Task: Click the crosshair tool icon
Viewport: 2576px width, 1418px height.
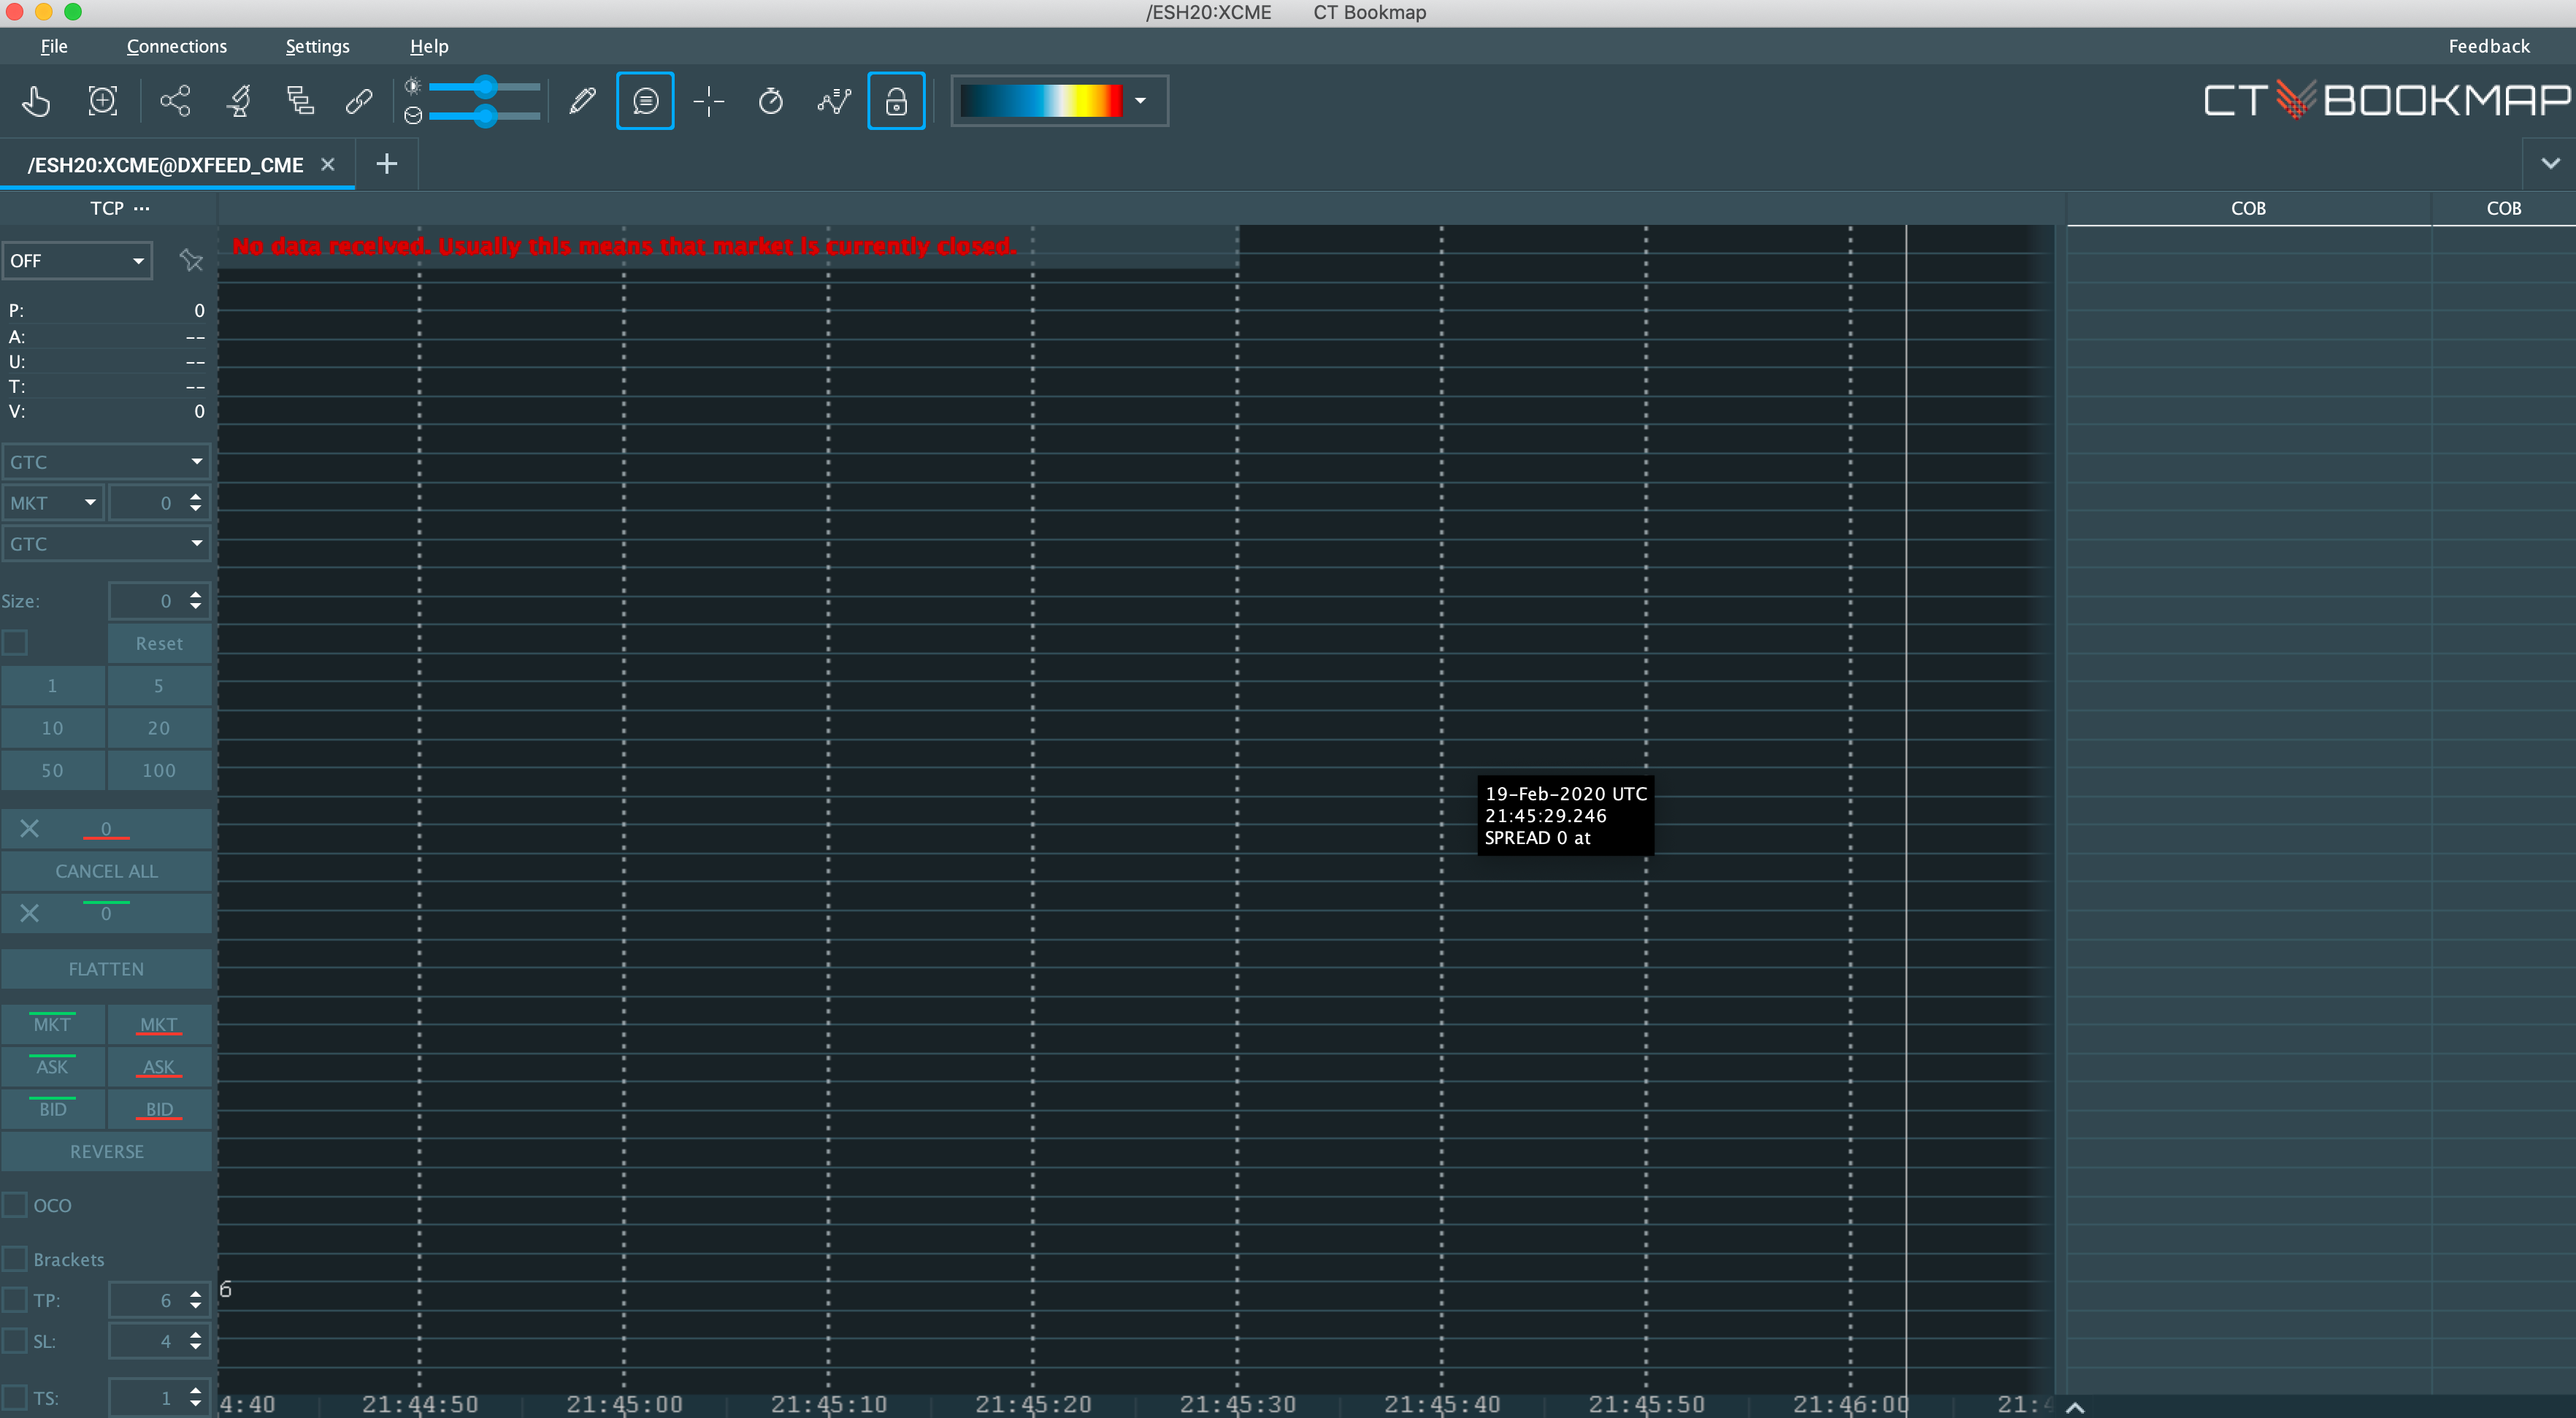Action: tap(708, 101)
